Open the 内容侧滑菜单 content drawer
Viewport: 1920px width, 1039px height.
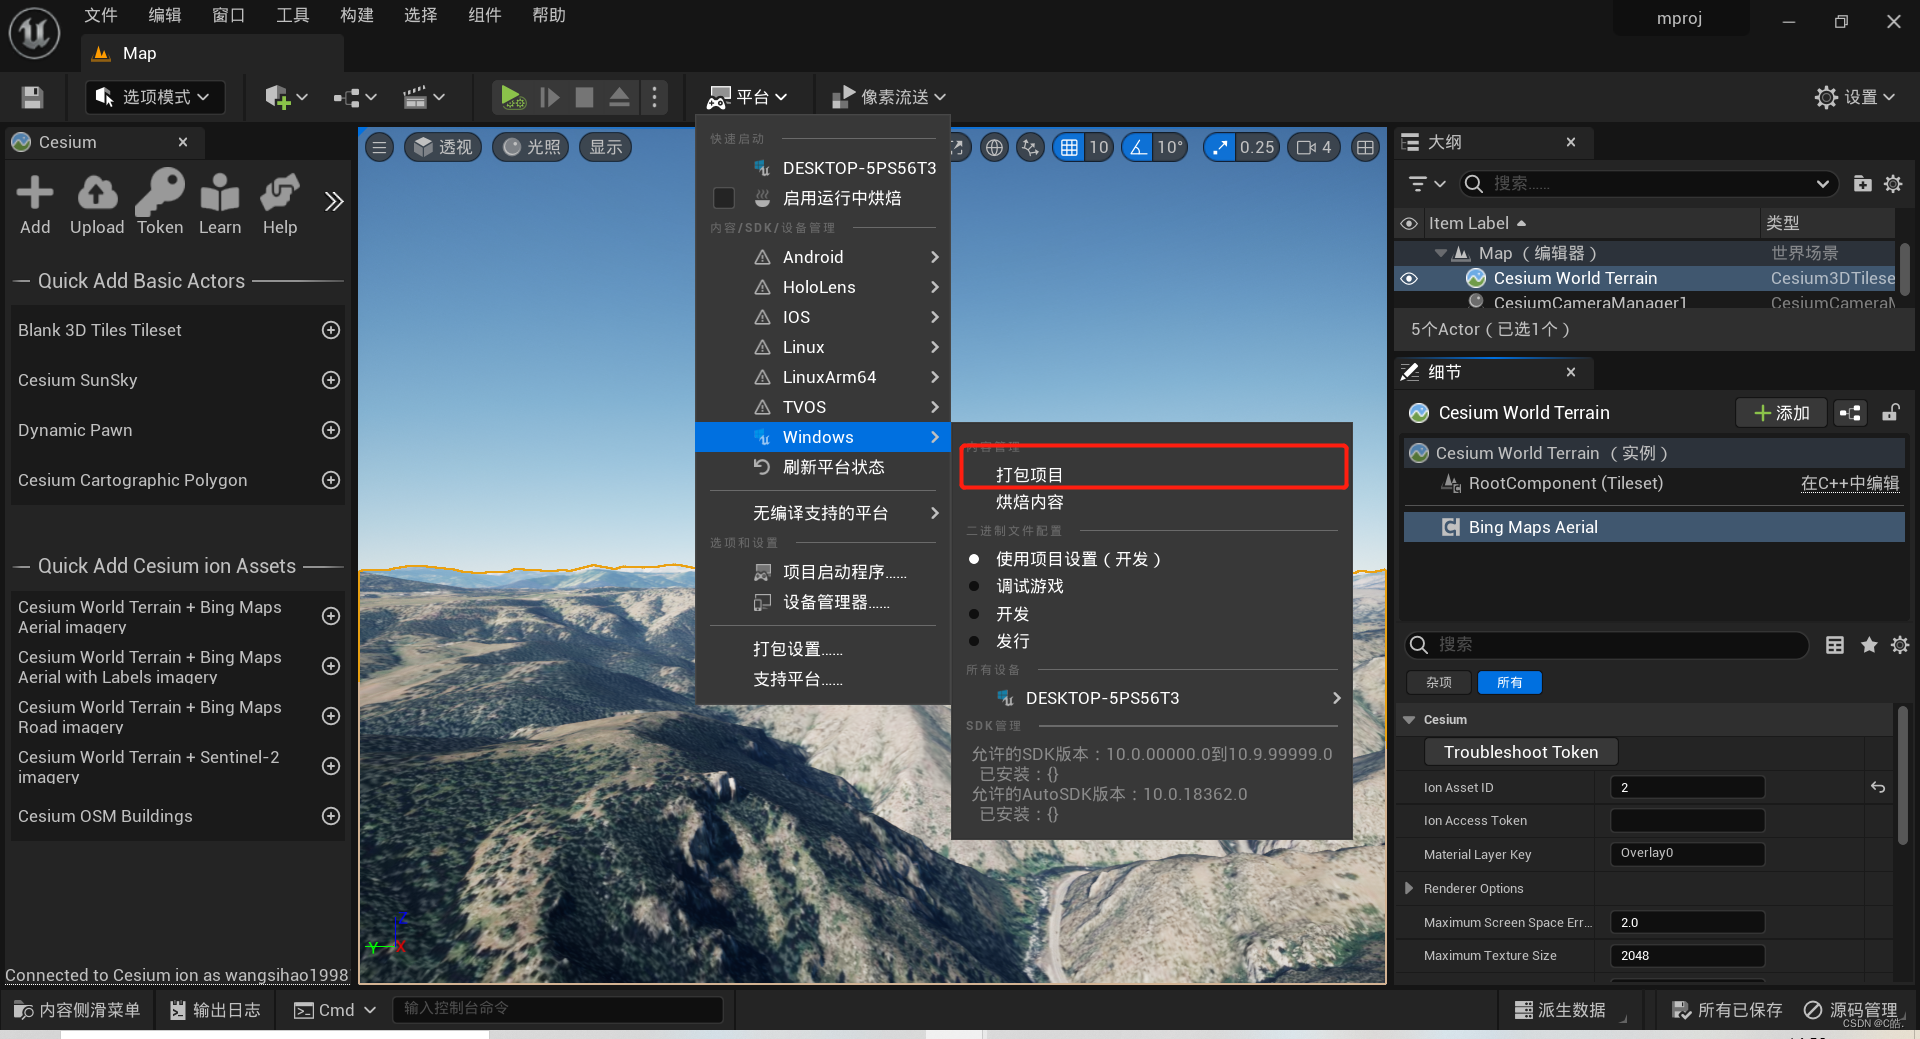[x=78, y=1010]
